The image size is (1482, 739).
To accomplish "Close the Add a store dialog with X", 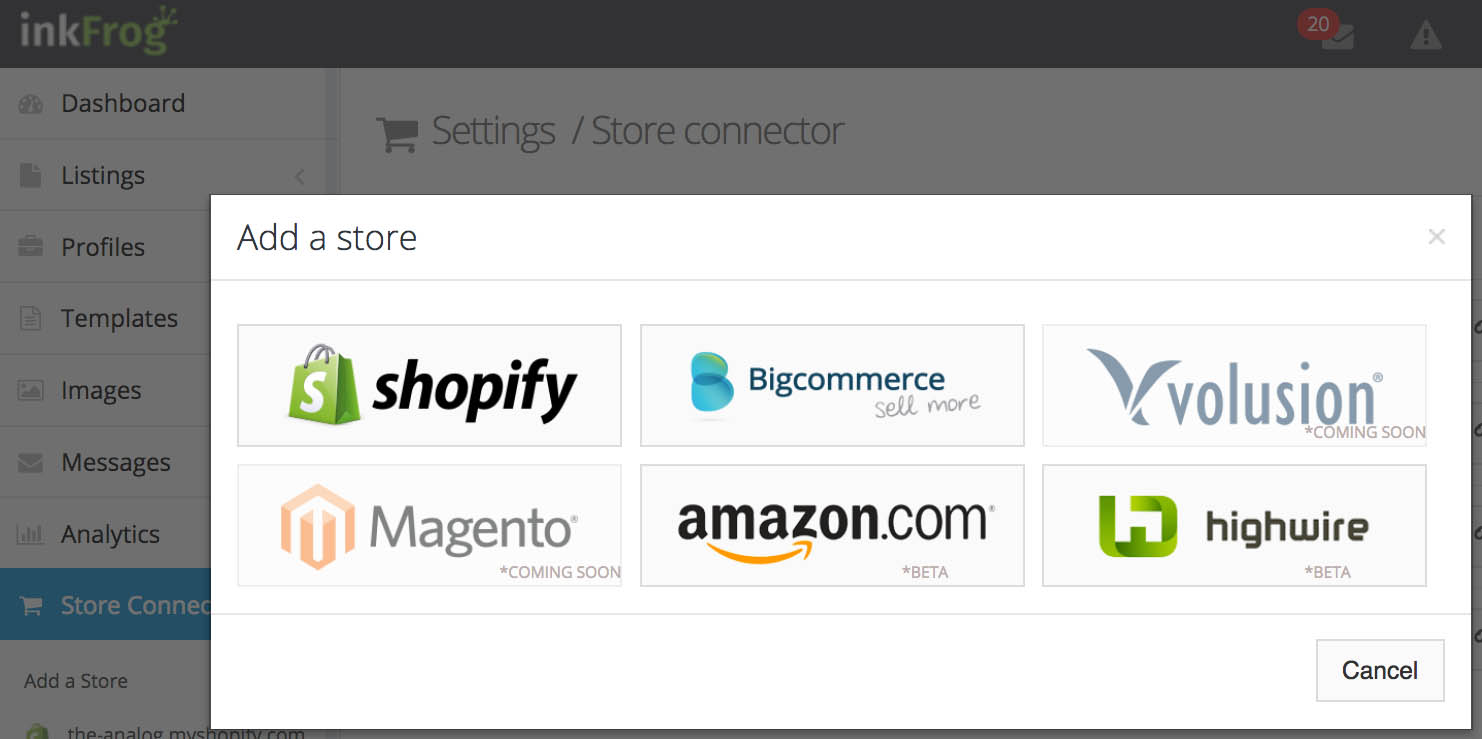I will 1437,237.
